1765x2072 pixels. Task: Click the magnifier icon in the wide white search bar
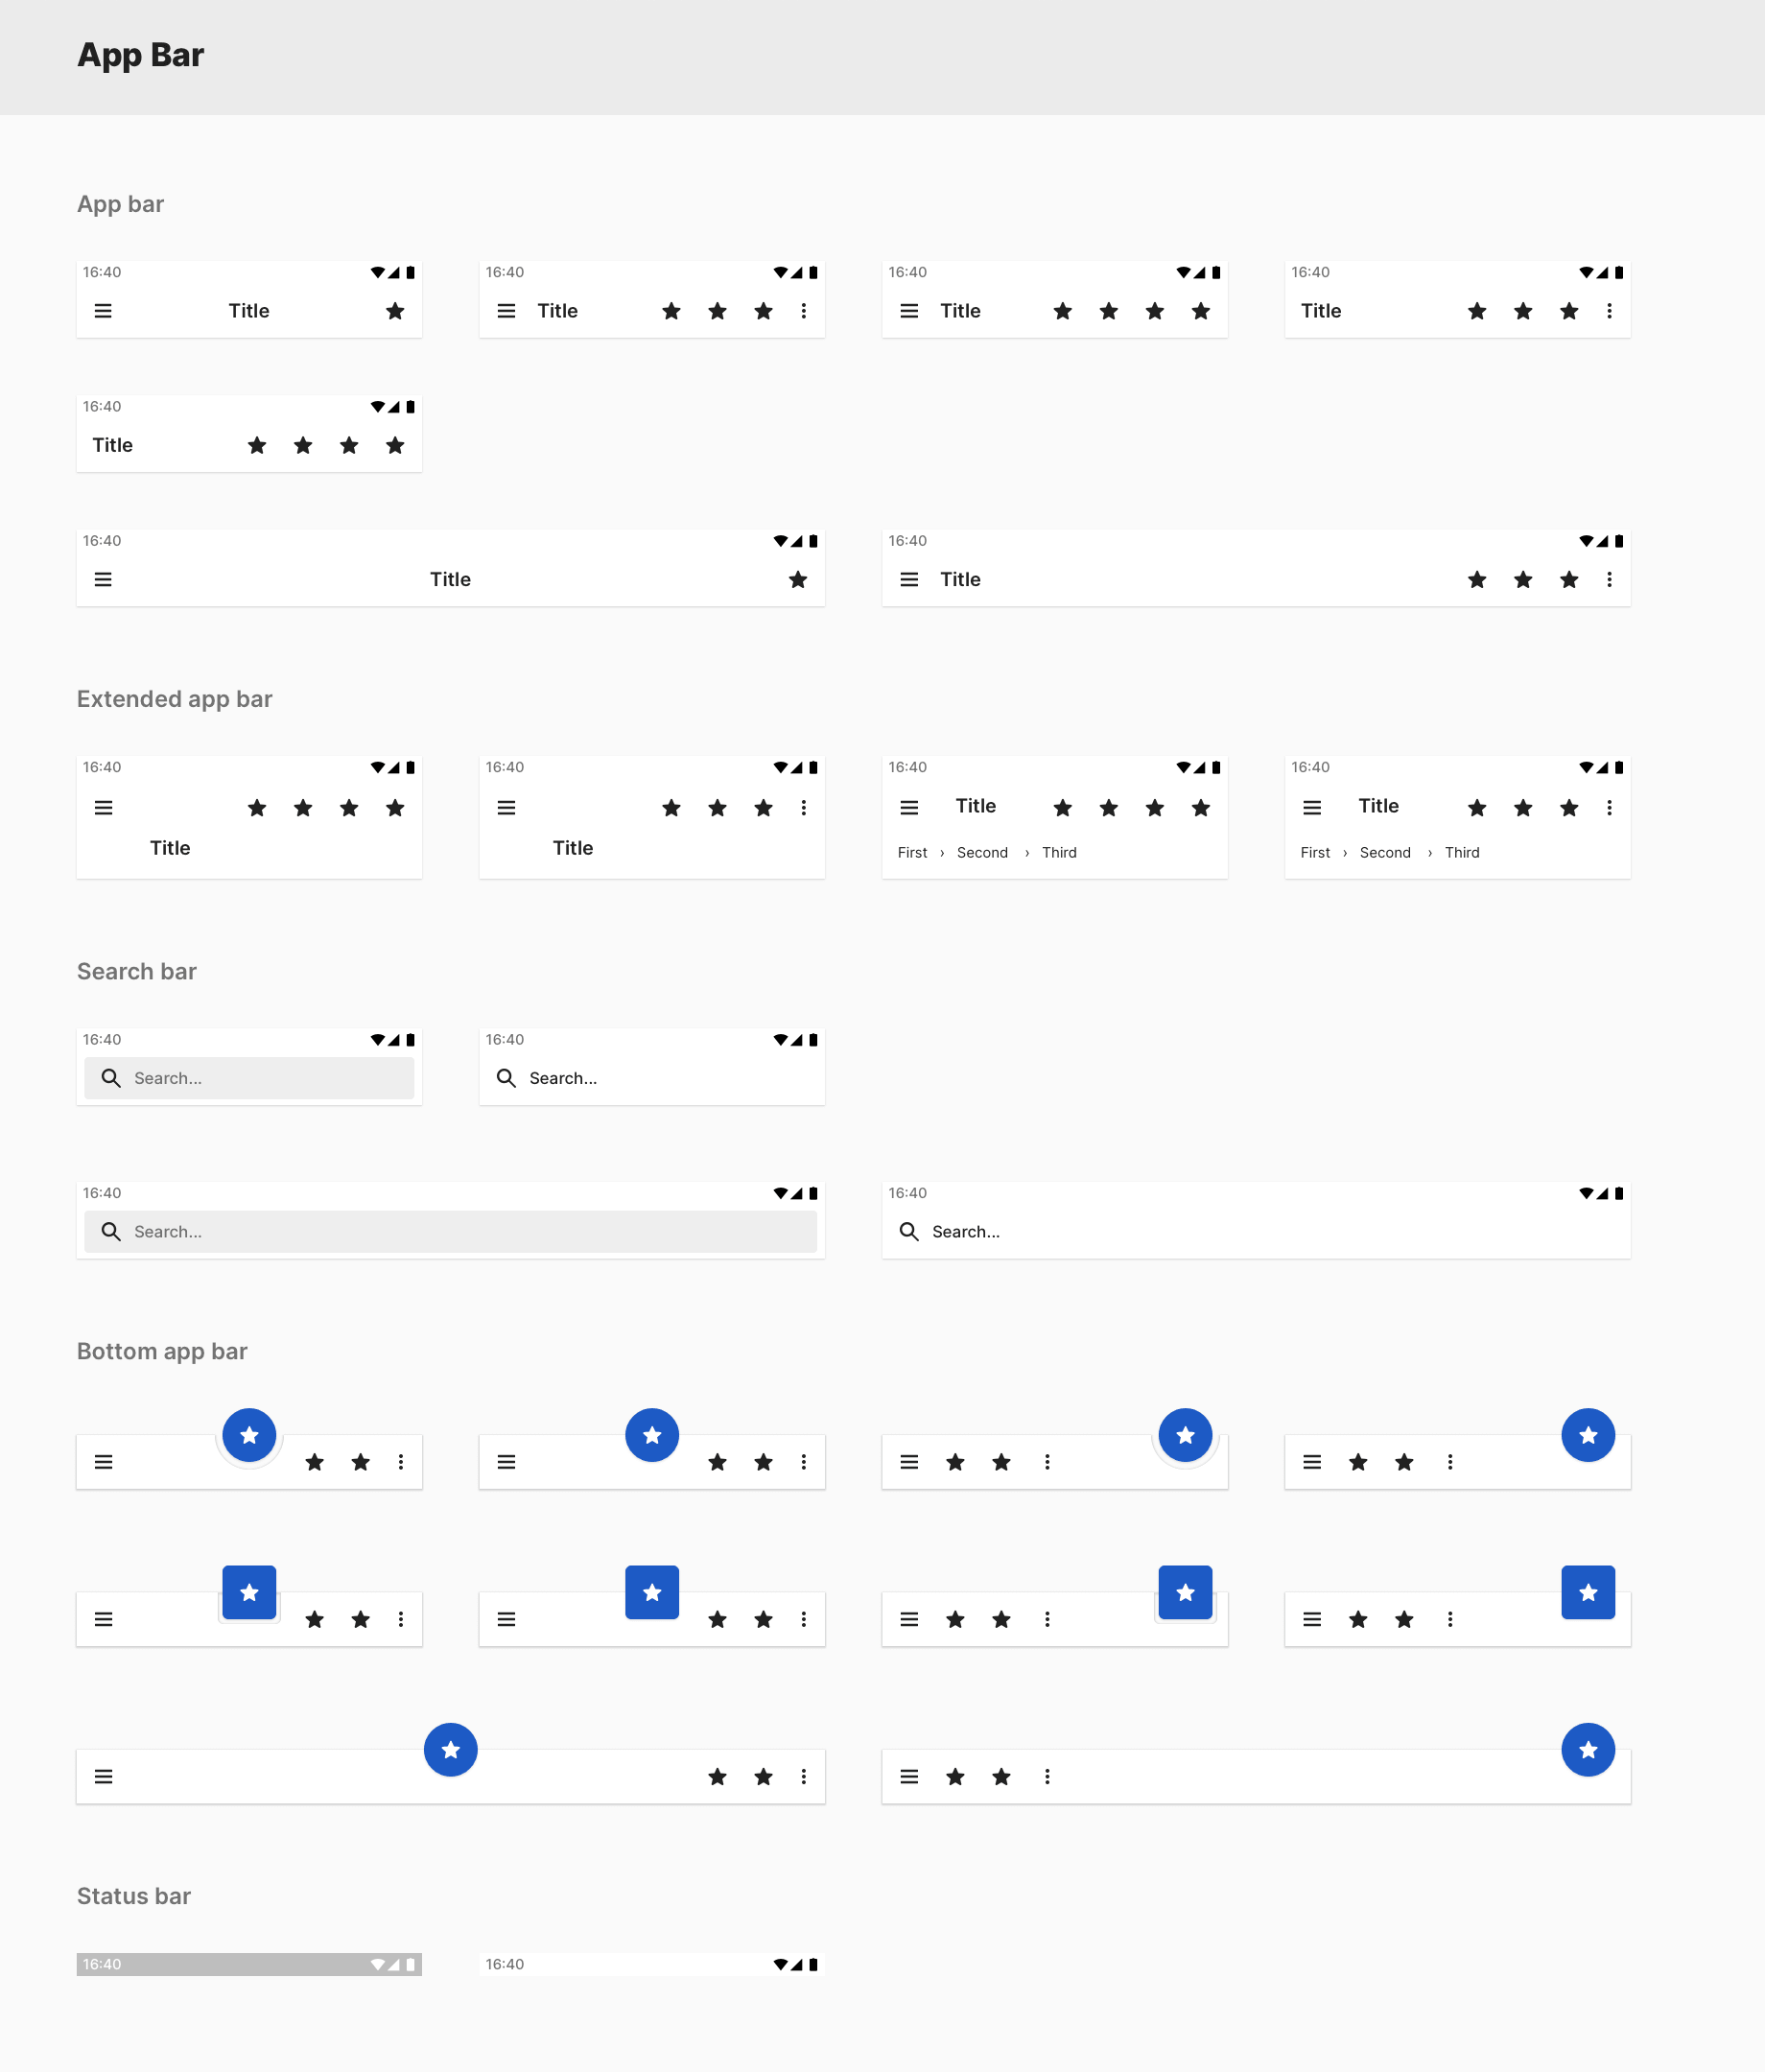pos(908,1231)
